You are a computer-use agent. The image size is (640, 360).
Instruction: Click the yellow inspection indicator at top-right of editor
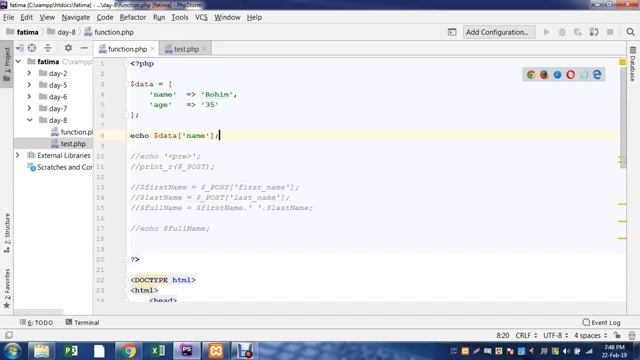pyautogui.click(x=622, y=62)
